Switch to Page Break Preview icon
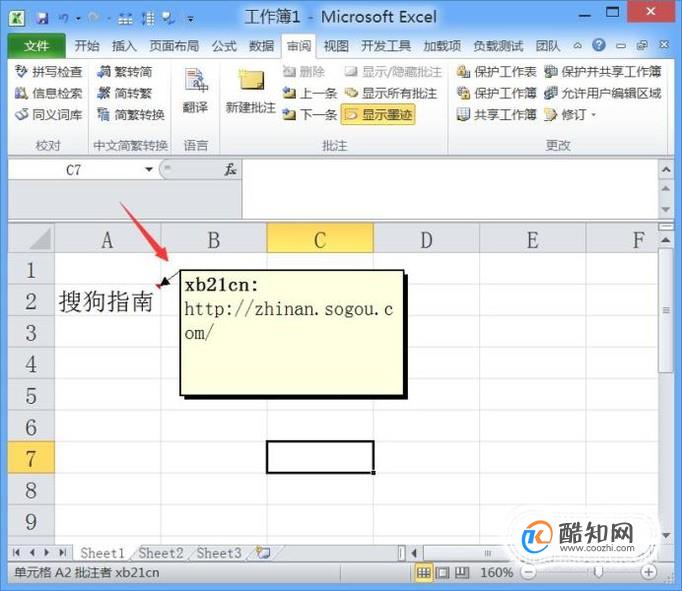The width and height of the screenshot is (682, 591). pyautogui.click(x=462, y=572)
